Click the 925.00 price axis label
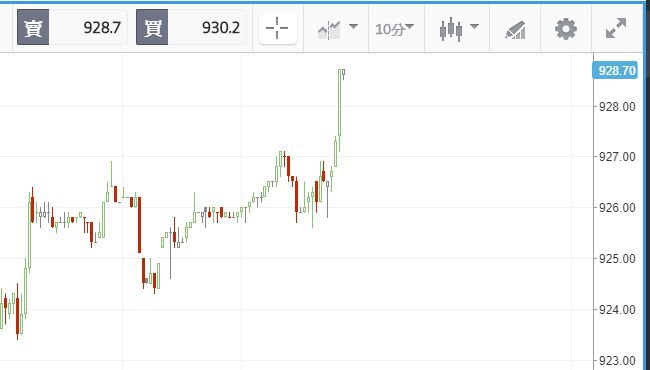This screenshot has width=650, height=370. tap(617, 259)
